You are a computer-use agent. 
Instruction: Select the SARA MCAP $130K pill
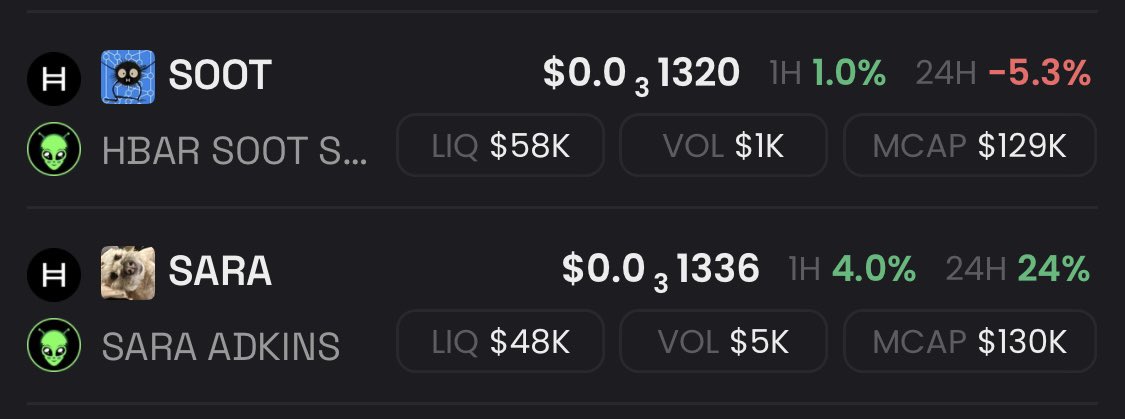pyautogui.click(x=969, y=343)
